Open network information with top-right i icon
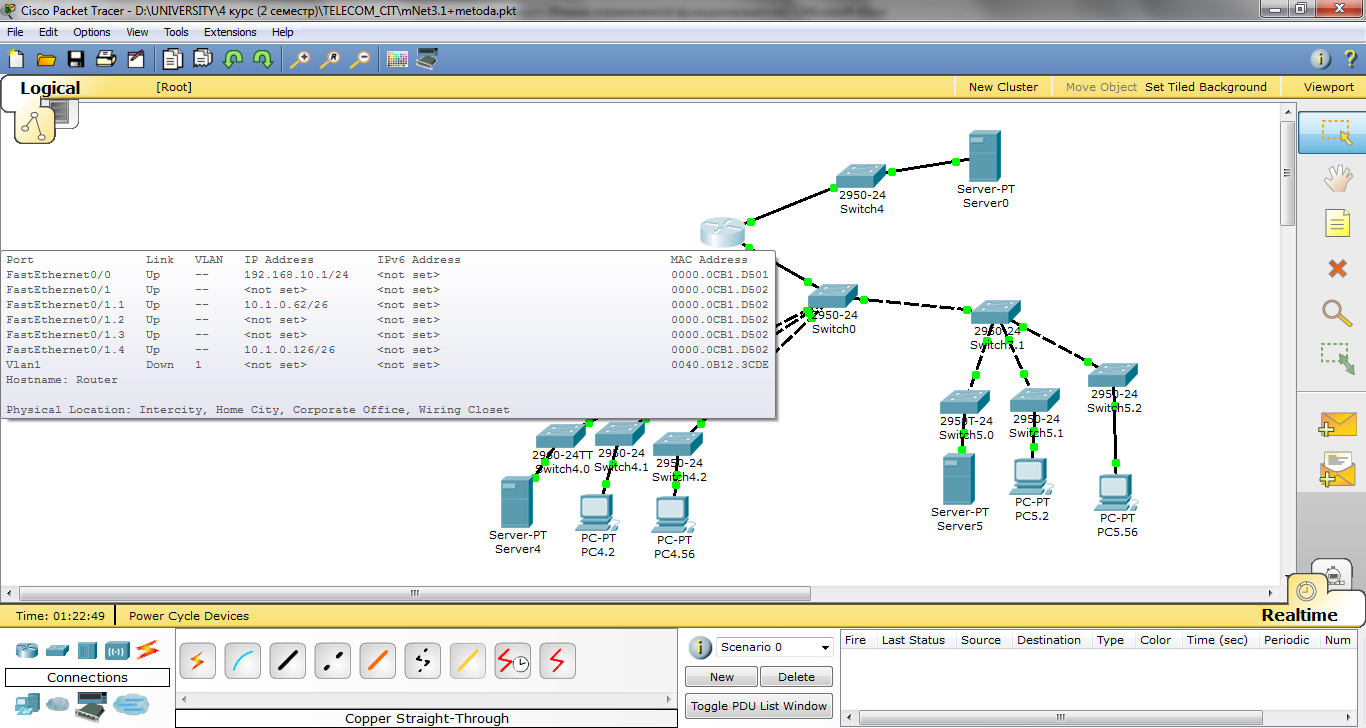Screen dimensions: 1366x728 point(1320,59)
